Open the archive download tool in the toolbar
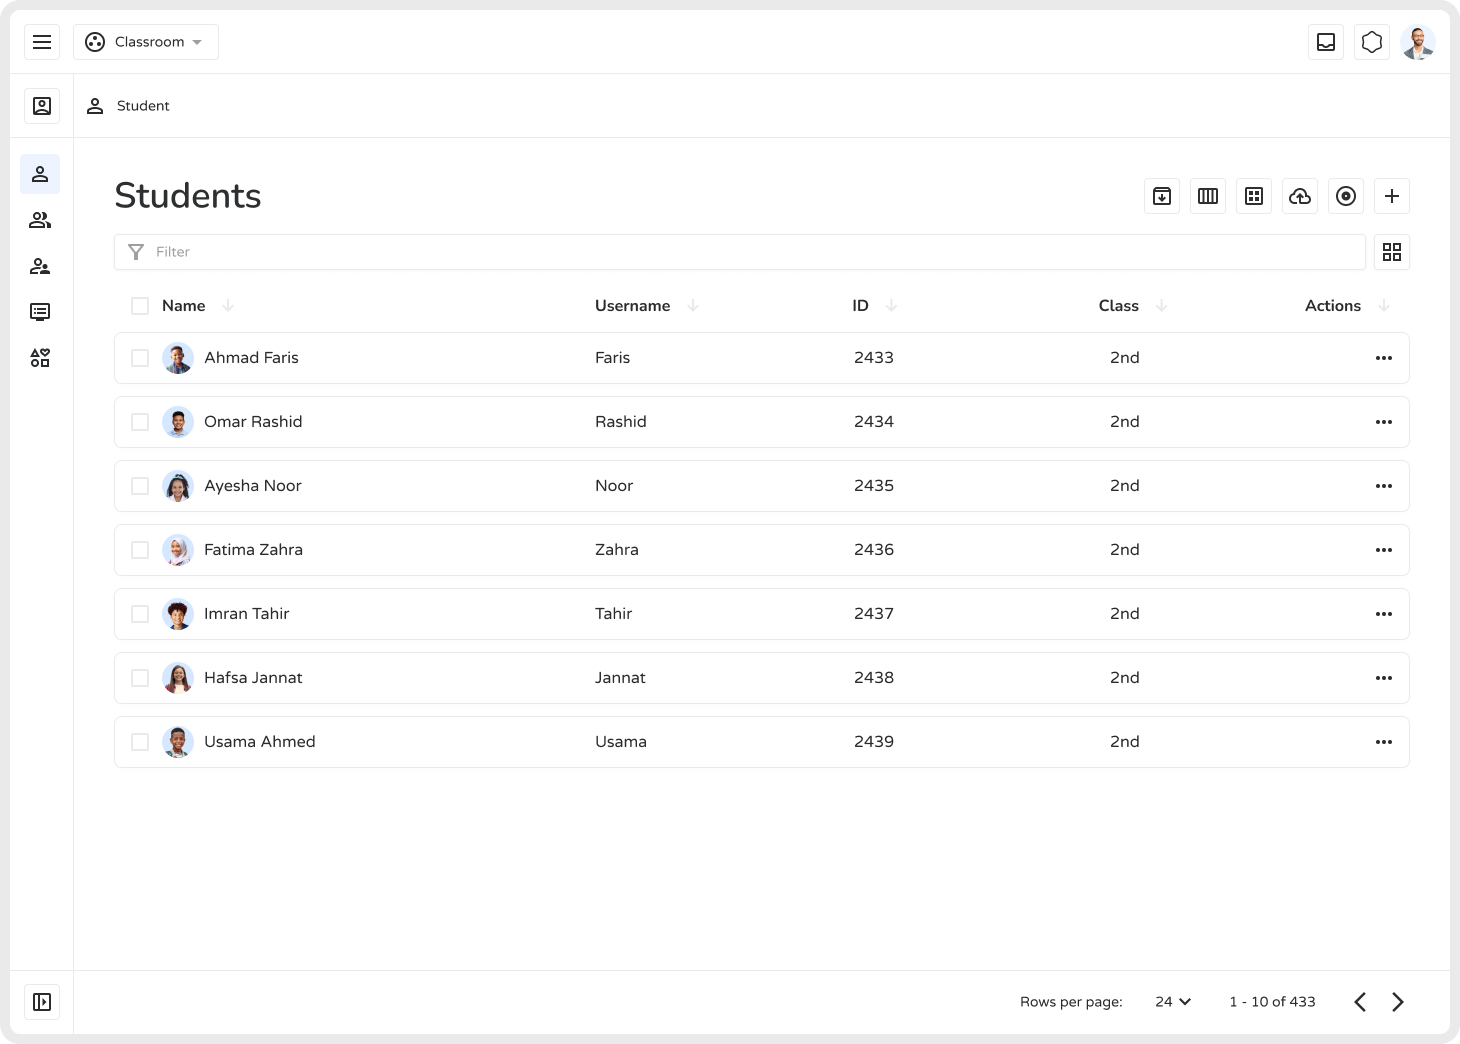This screenshot has width=1460, height=1044. point(1161,196)
